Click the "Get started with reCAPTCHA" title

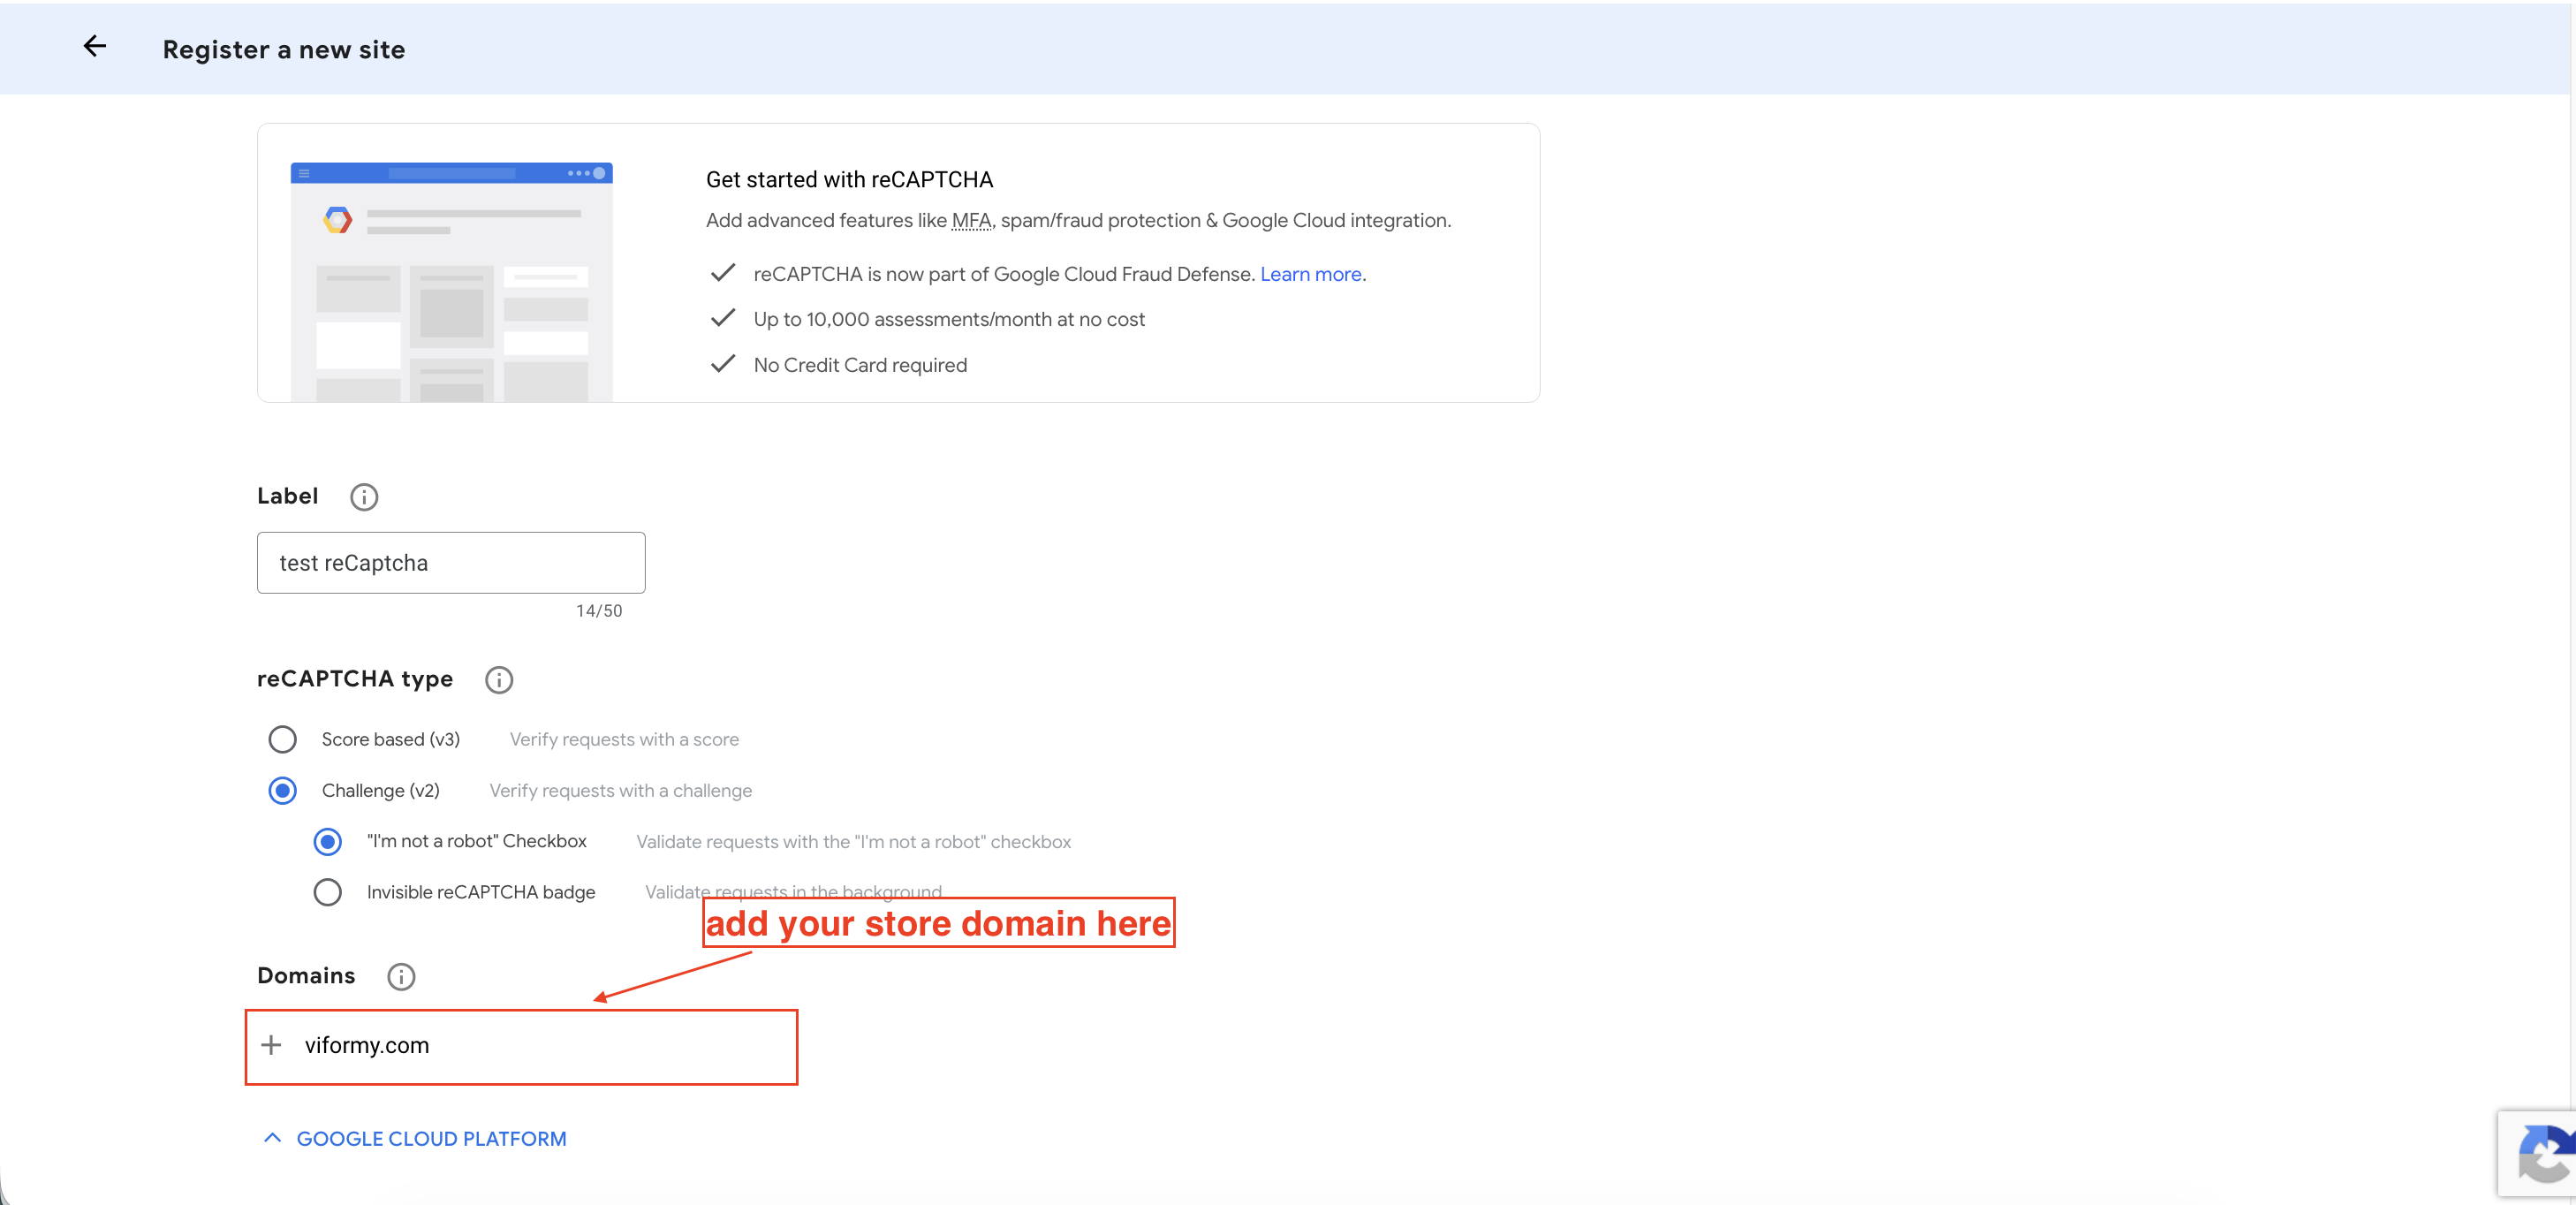[849, 180]
